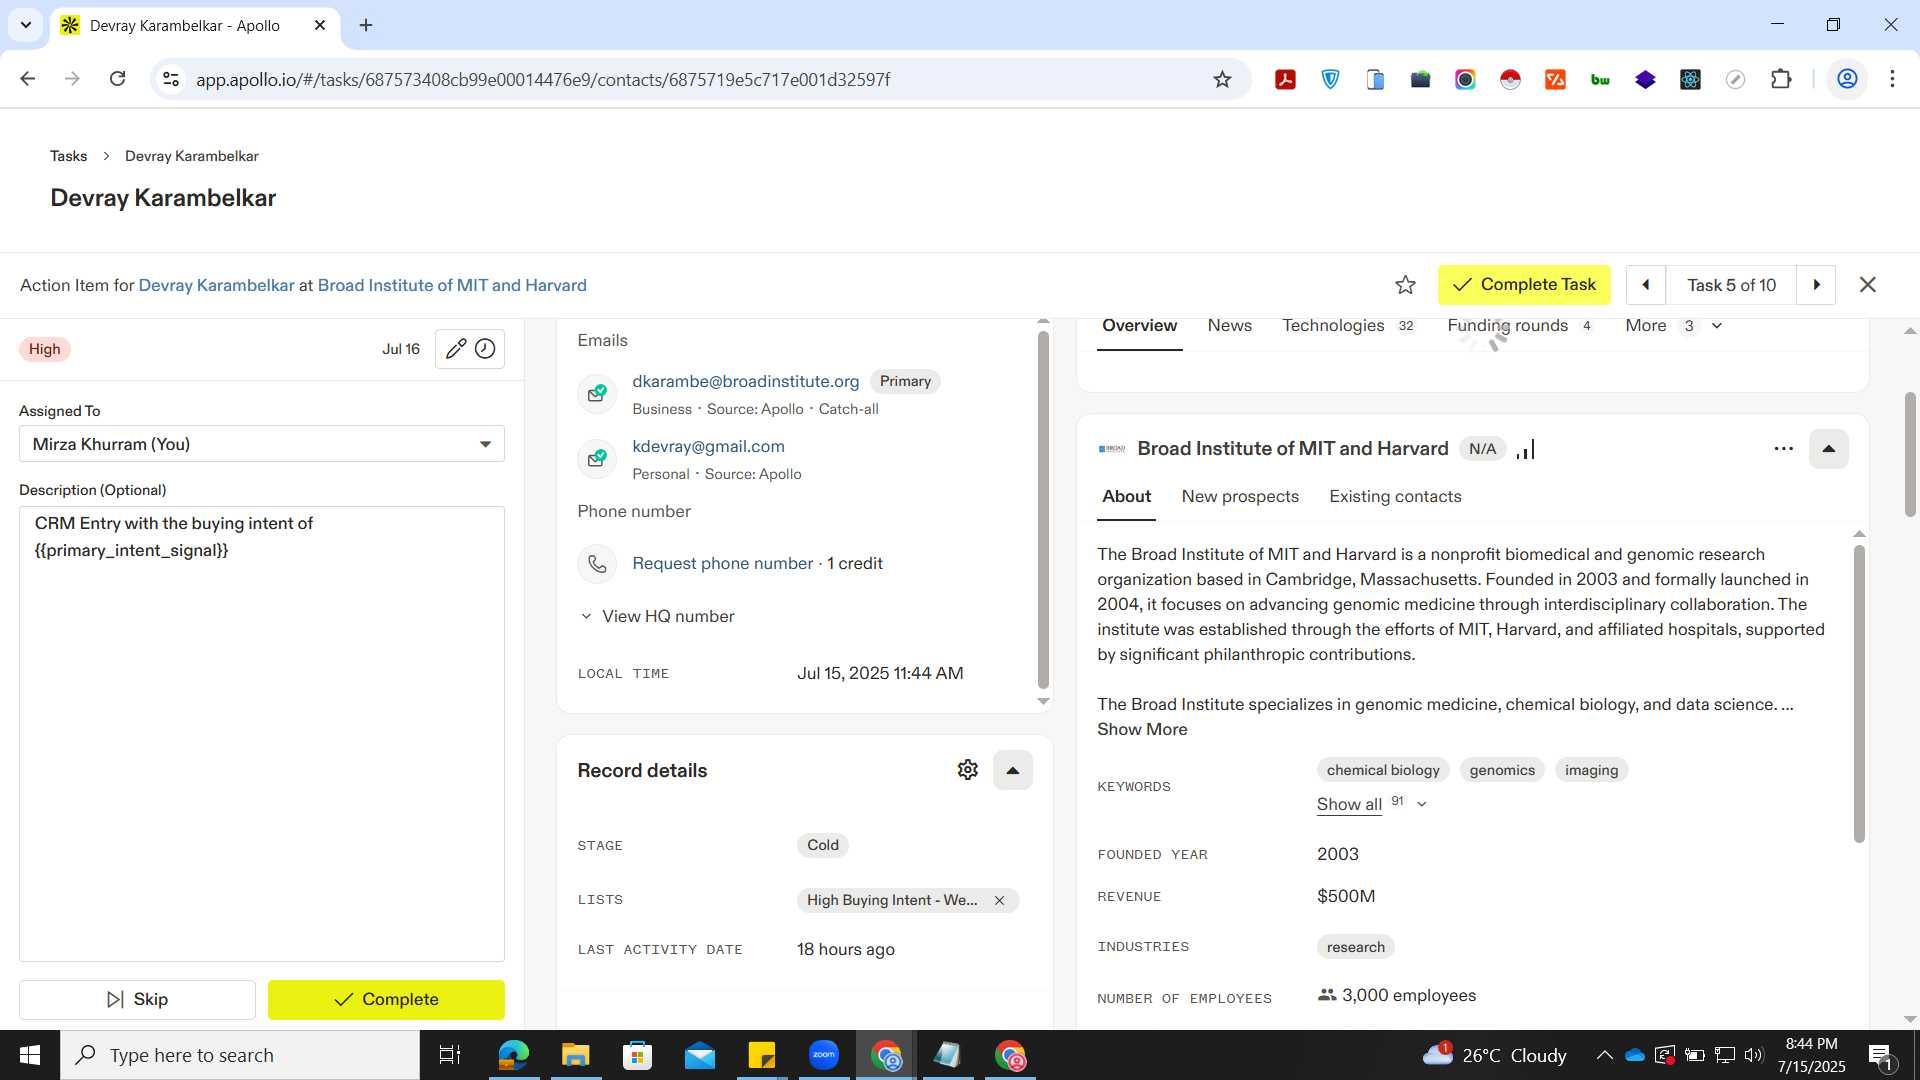Switch to the Overview tab
The image size is (1920, 1080).
tap(1139, 326)
